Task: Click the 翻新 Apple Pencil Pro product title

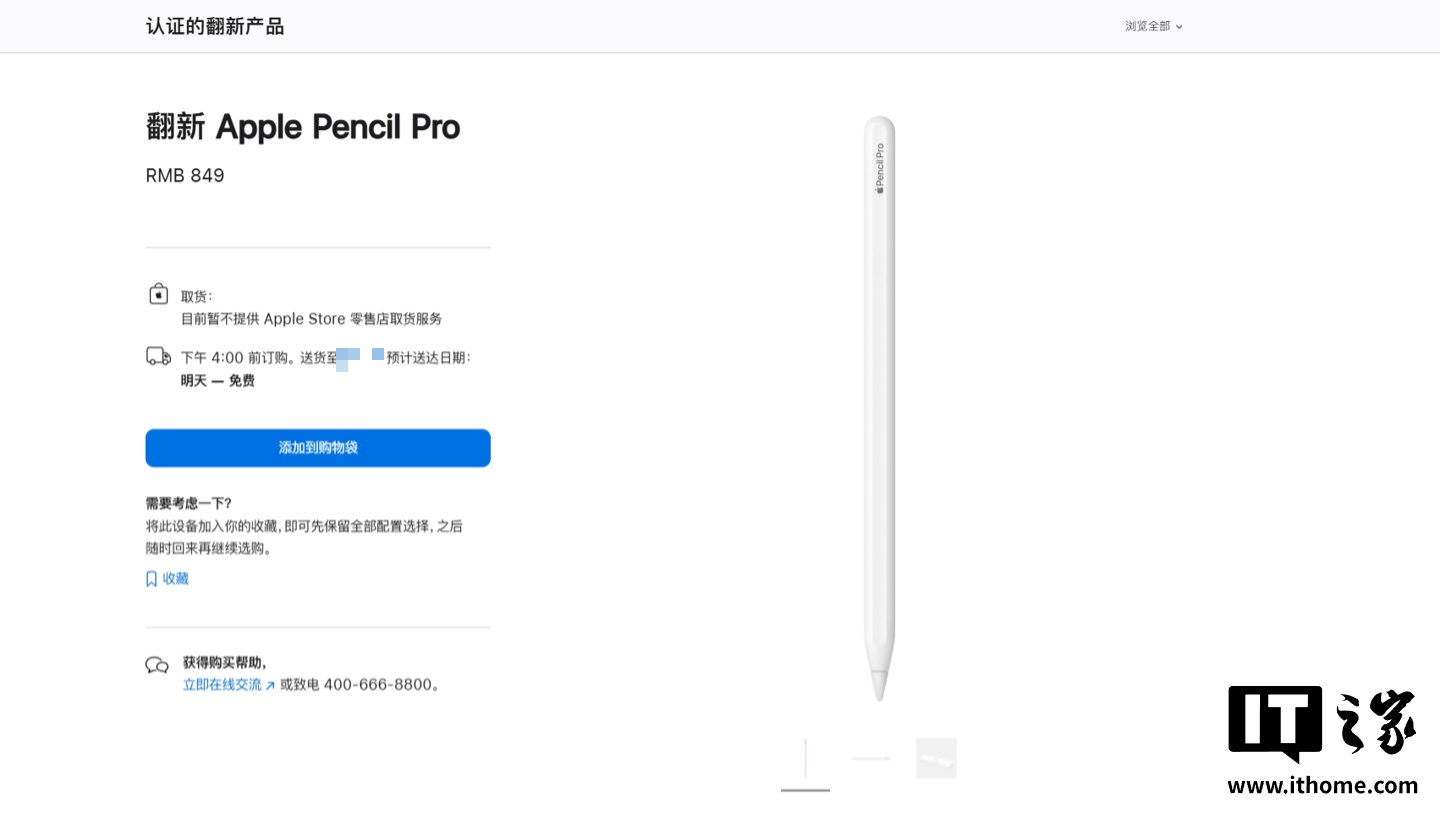Action: [303, 127]
